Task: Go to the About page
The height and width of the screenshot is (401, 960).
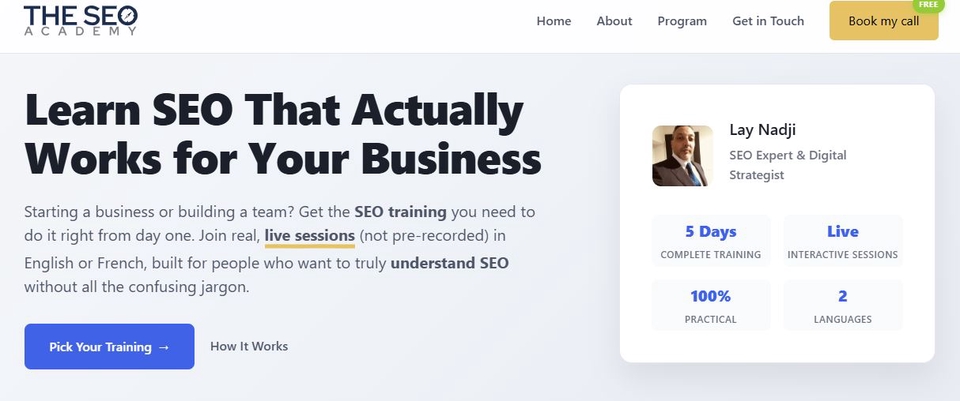Action: click(614, 21)
